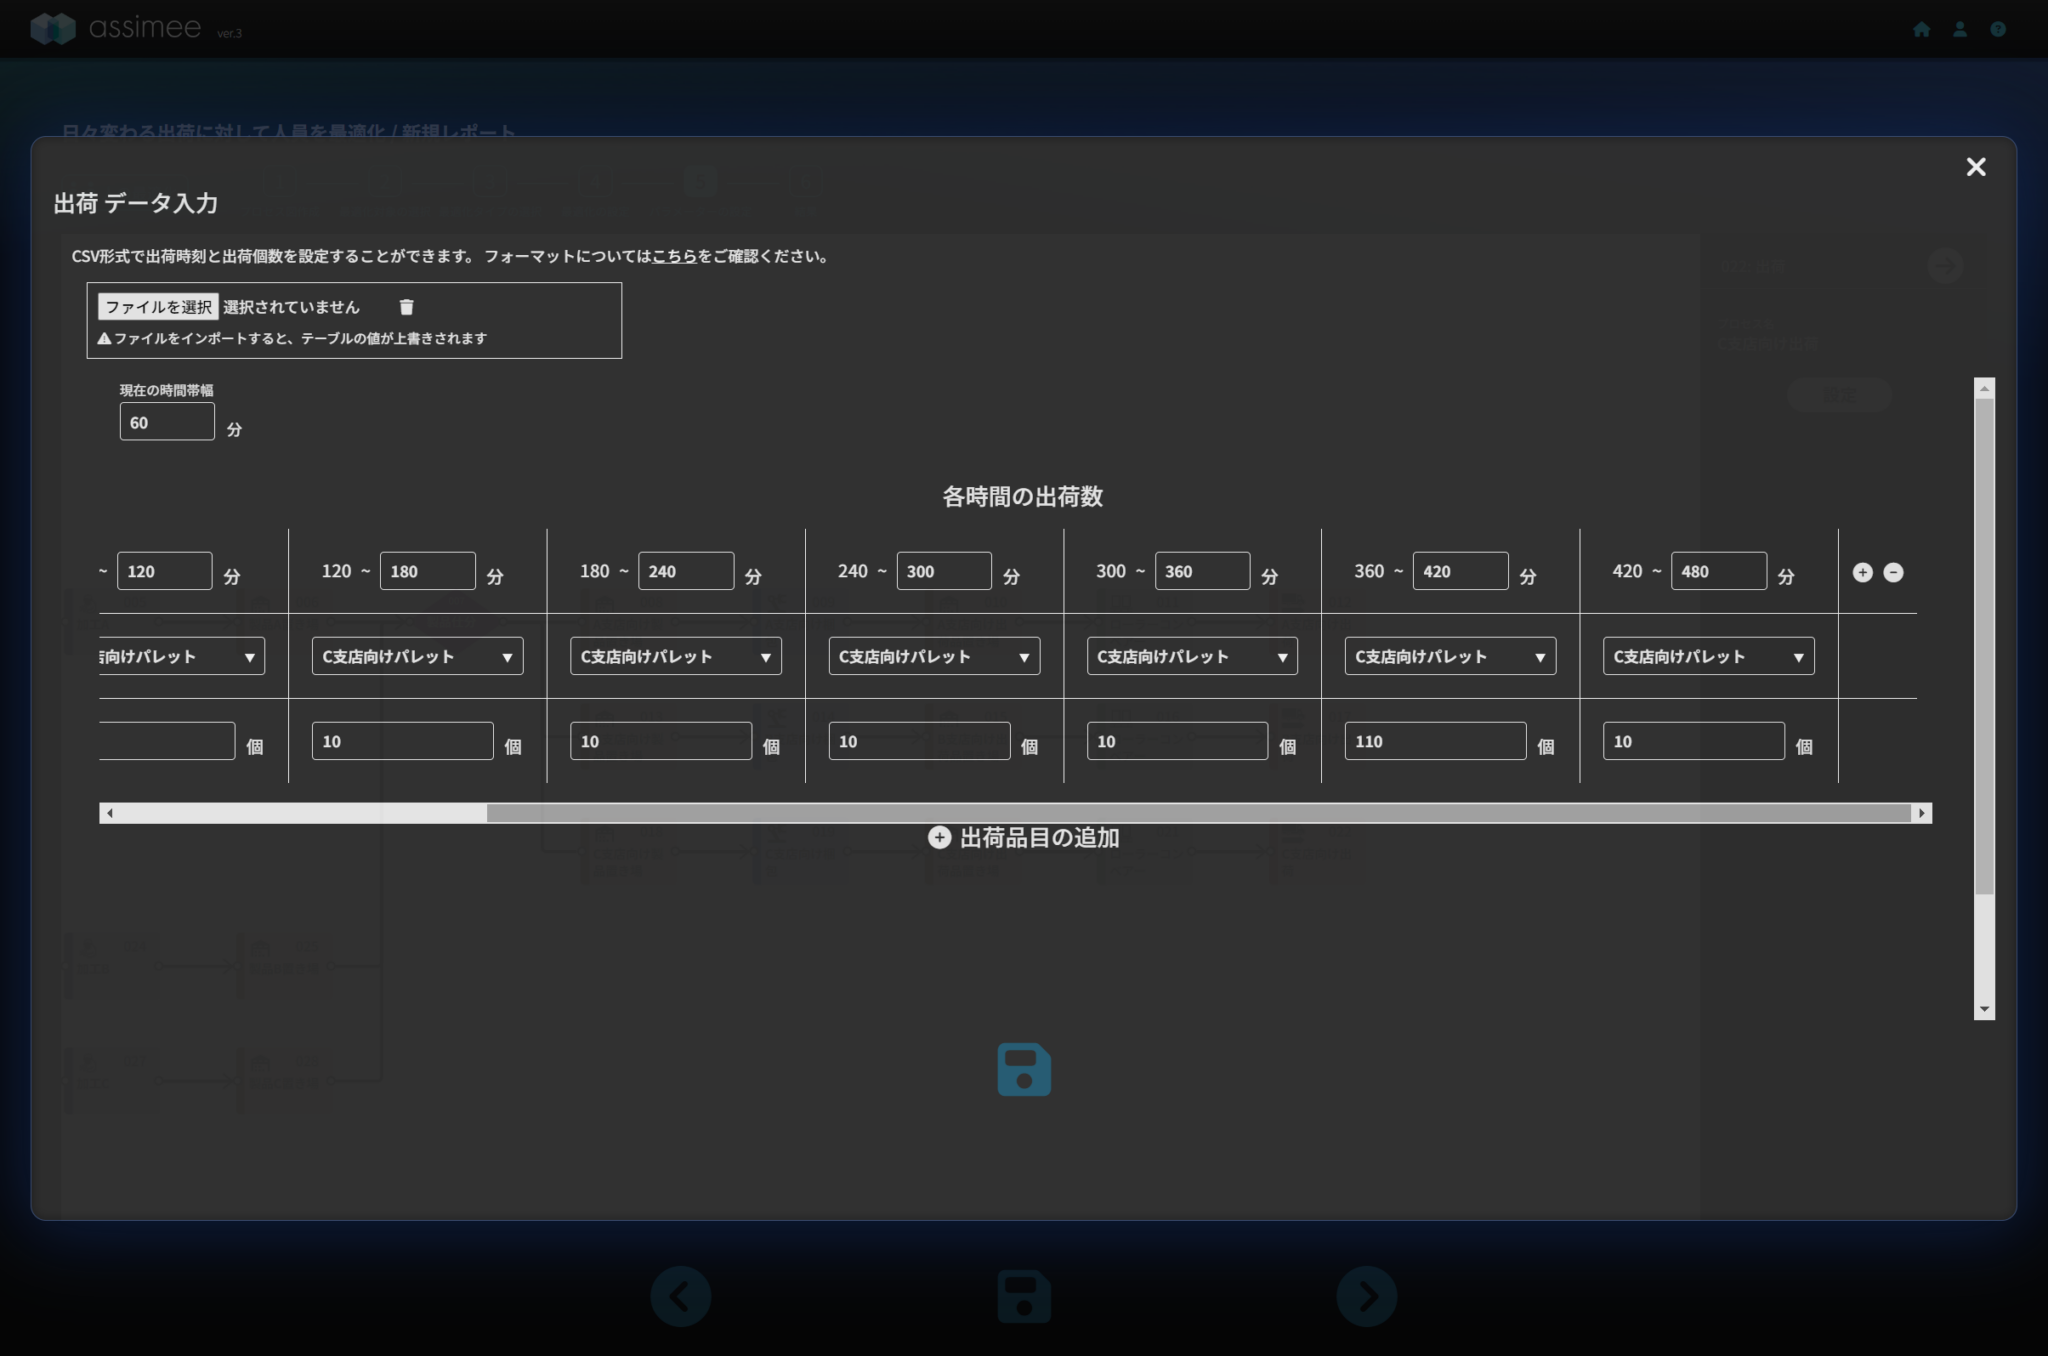This screenshot has width=2048, height=1356.
Task: Click the plus icon next to 出荷品目の追加
Action: pos(939,838)
